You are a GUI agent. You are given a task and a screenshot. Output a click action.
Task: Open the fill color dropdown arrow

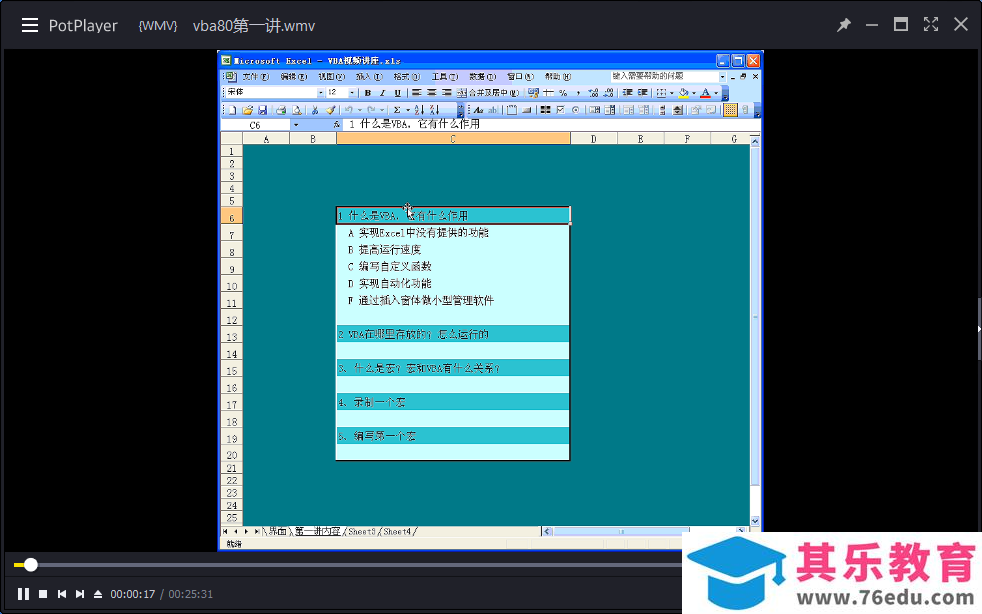coord(694,93)
